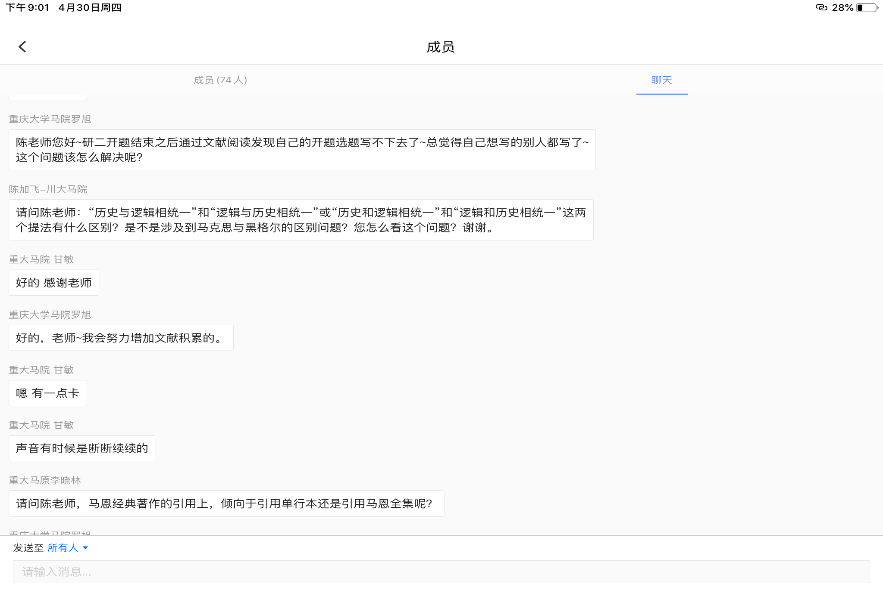Tap the back arrow icon

22,47
